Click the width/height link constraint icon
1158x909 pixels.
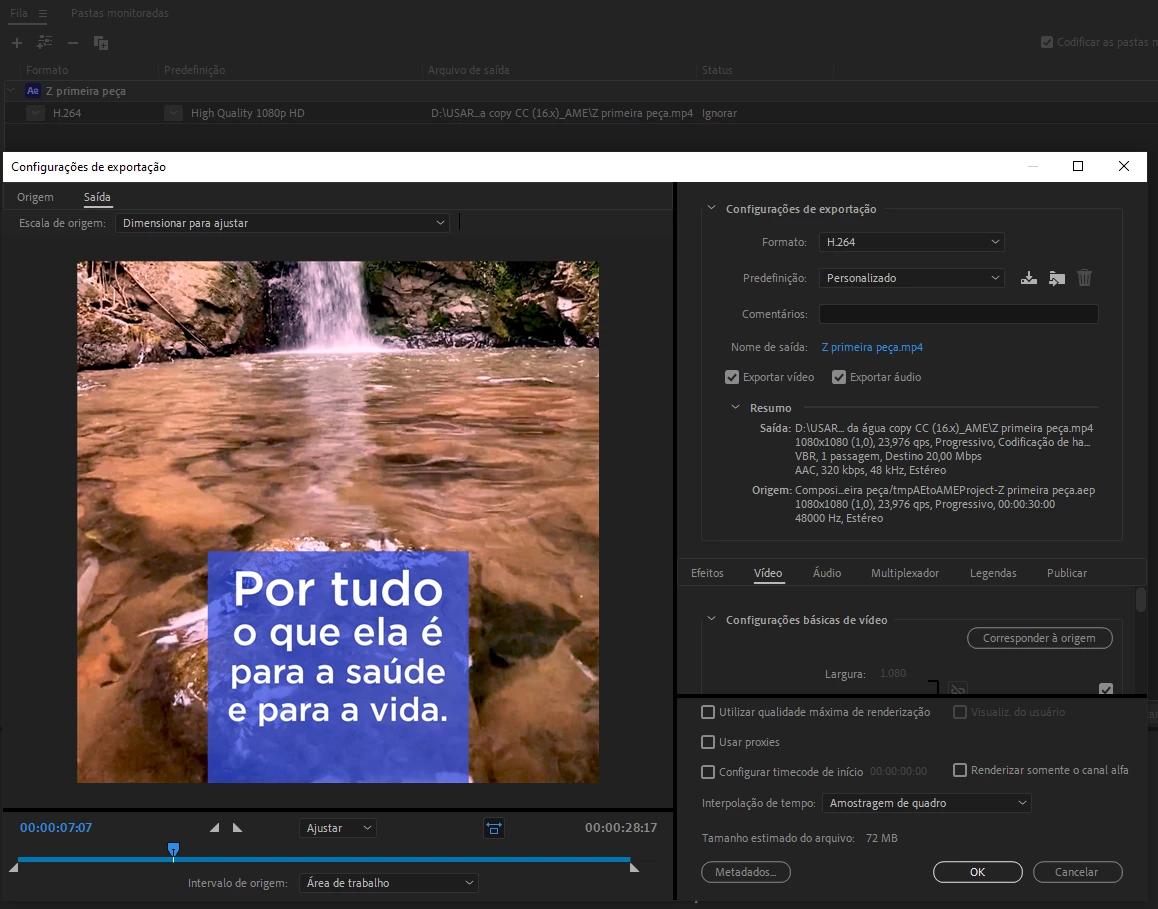tap(958, 689)
